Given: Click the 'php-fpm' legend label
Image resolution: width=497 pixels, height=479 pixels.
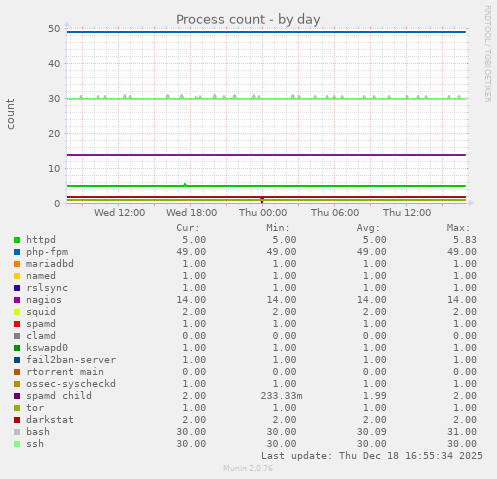Looking at the screenshot, I should (47, 252).
